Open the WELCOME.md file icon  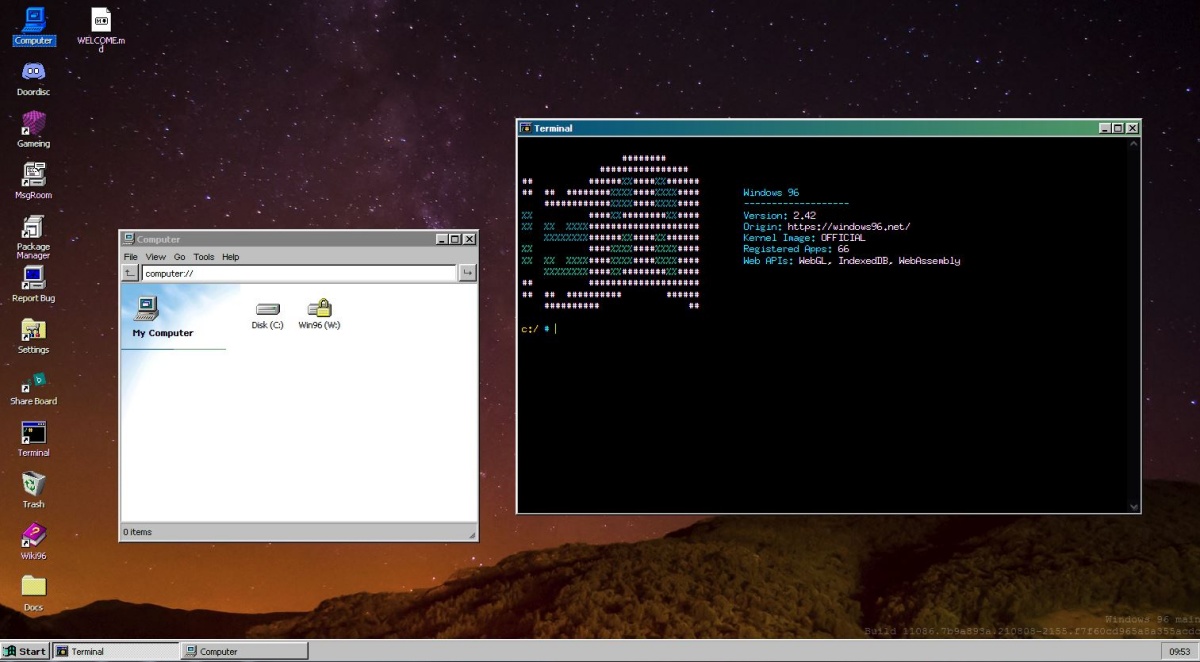point(101,29)
